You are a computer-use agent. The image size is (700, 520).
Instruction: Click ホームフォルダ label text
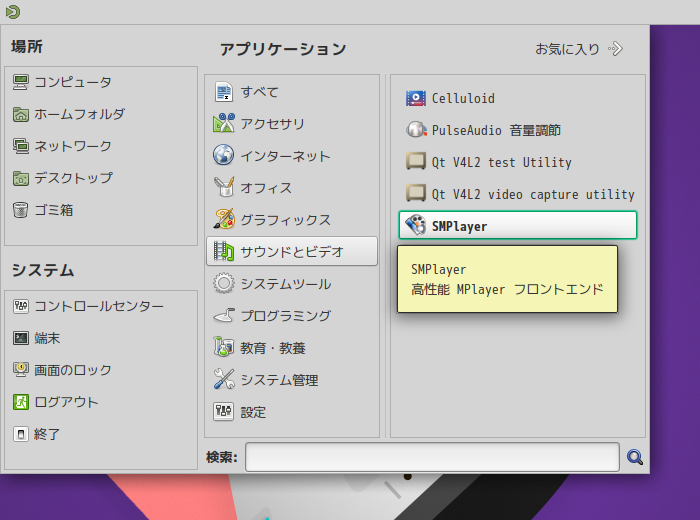coord(79,114)
